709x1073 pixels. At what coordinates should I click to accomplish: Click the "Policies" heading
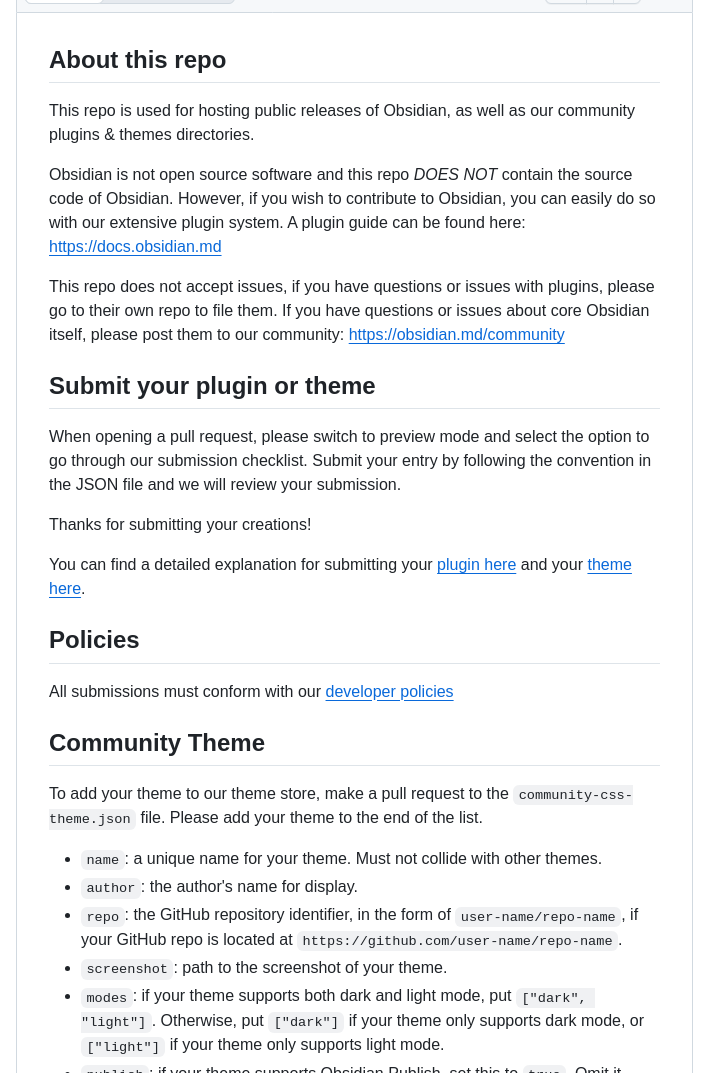(94, 640)
